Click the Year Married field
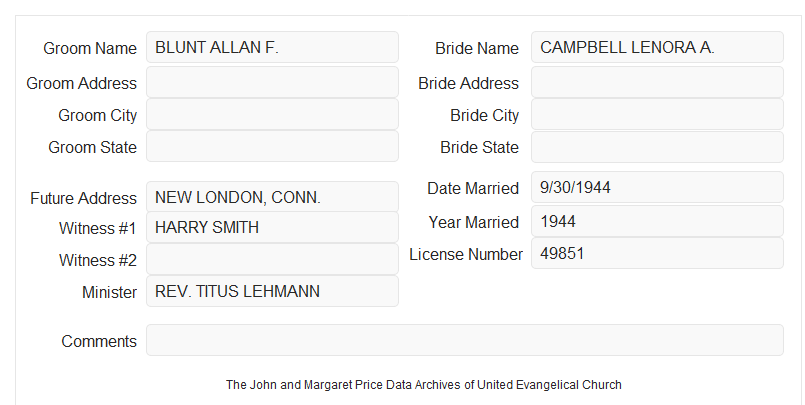 (657, 221)
